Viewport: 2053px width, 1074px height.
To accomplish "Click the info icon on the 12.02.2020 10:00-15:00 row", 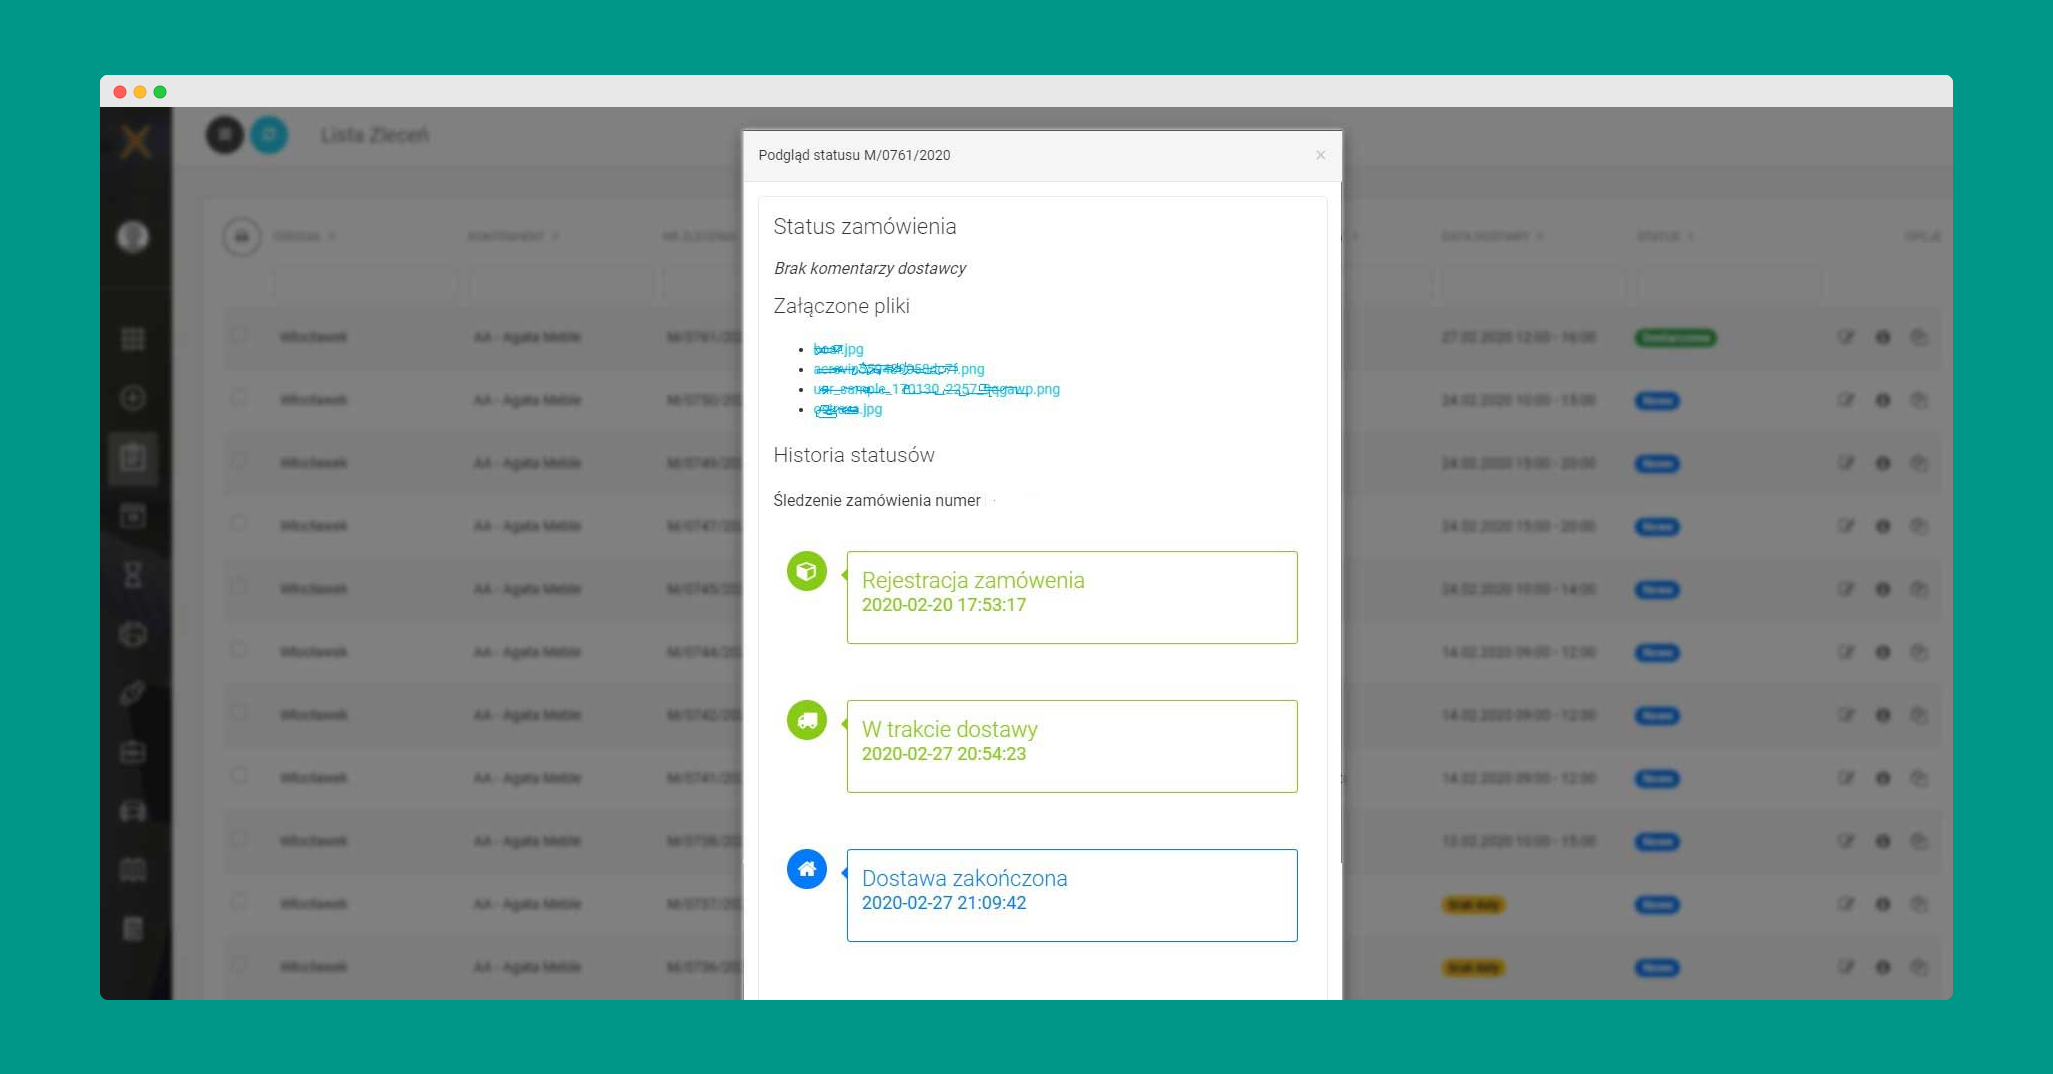I will tap(1883, 842).
